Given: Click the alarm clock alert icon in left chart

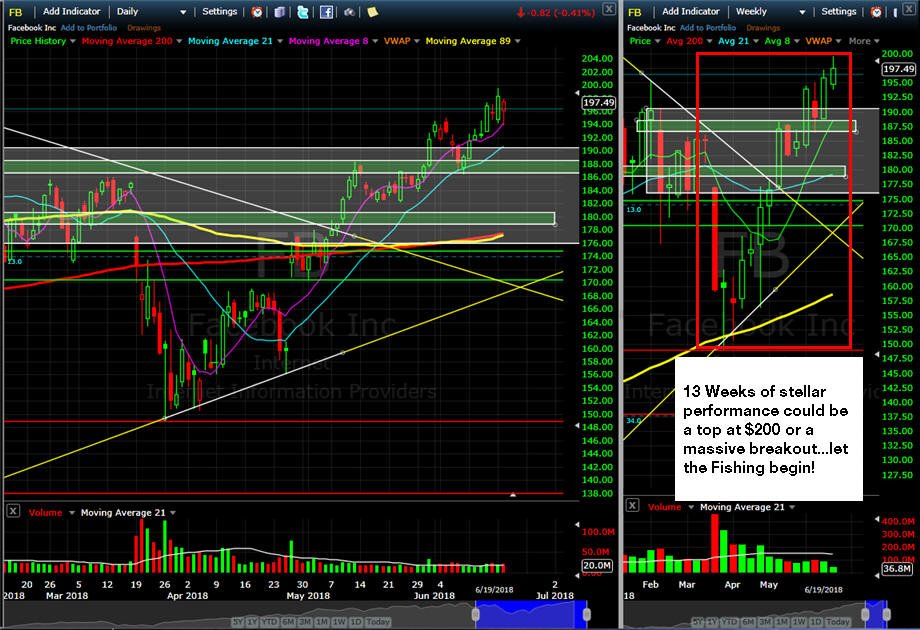Looking at the screenshot, I should 256,12.
